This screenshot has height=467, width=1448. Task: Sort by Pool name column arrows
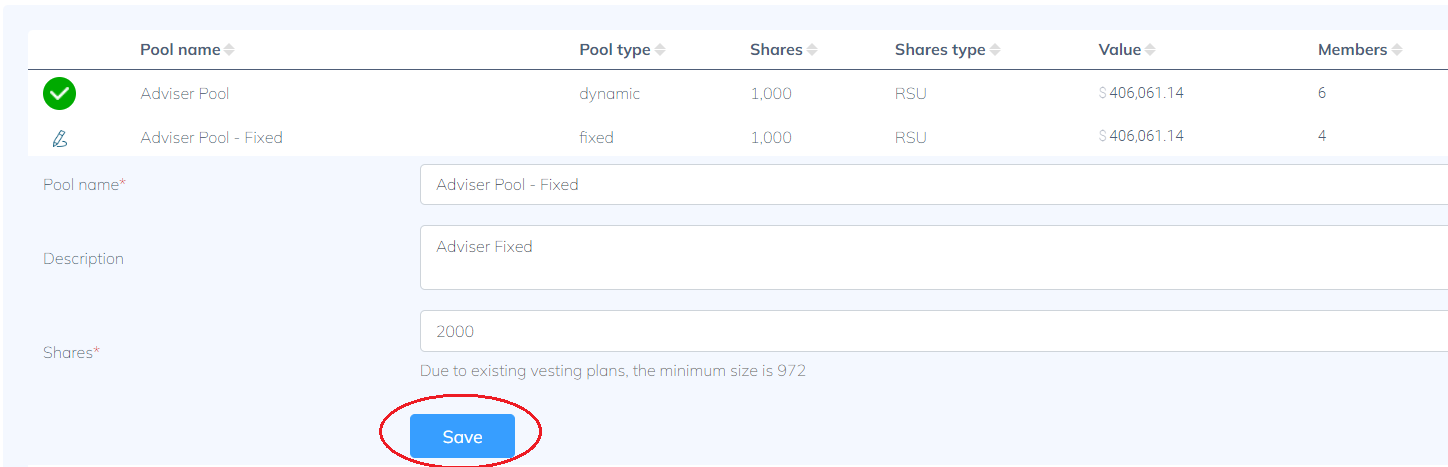click(229, 50)
